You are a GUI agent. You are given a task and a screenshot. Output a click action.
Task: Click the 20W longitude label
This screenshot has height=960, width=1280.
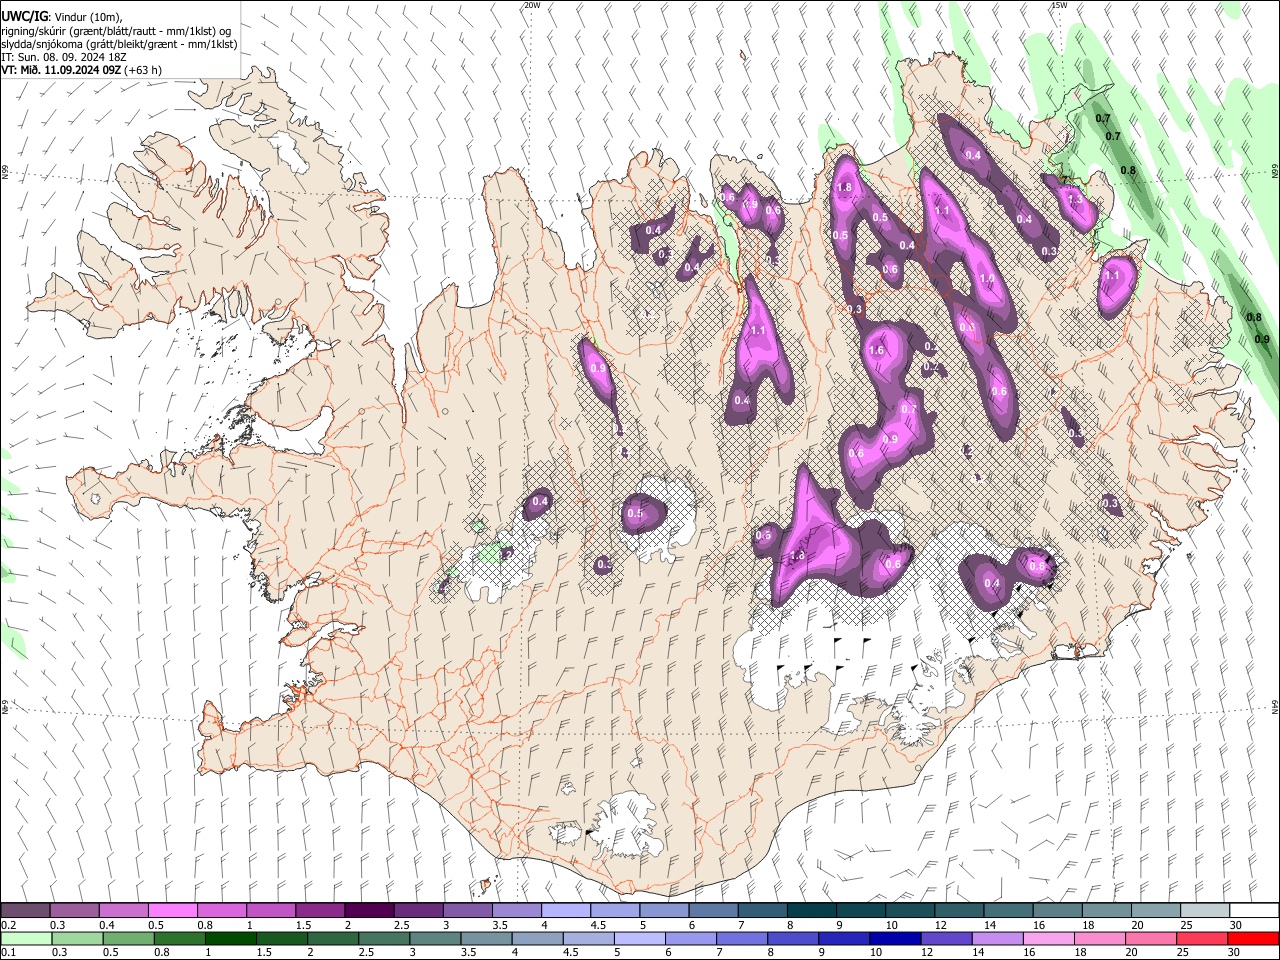[532, 5]
